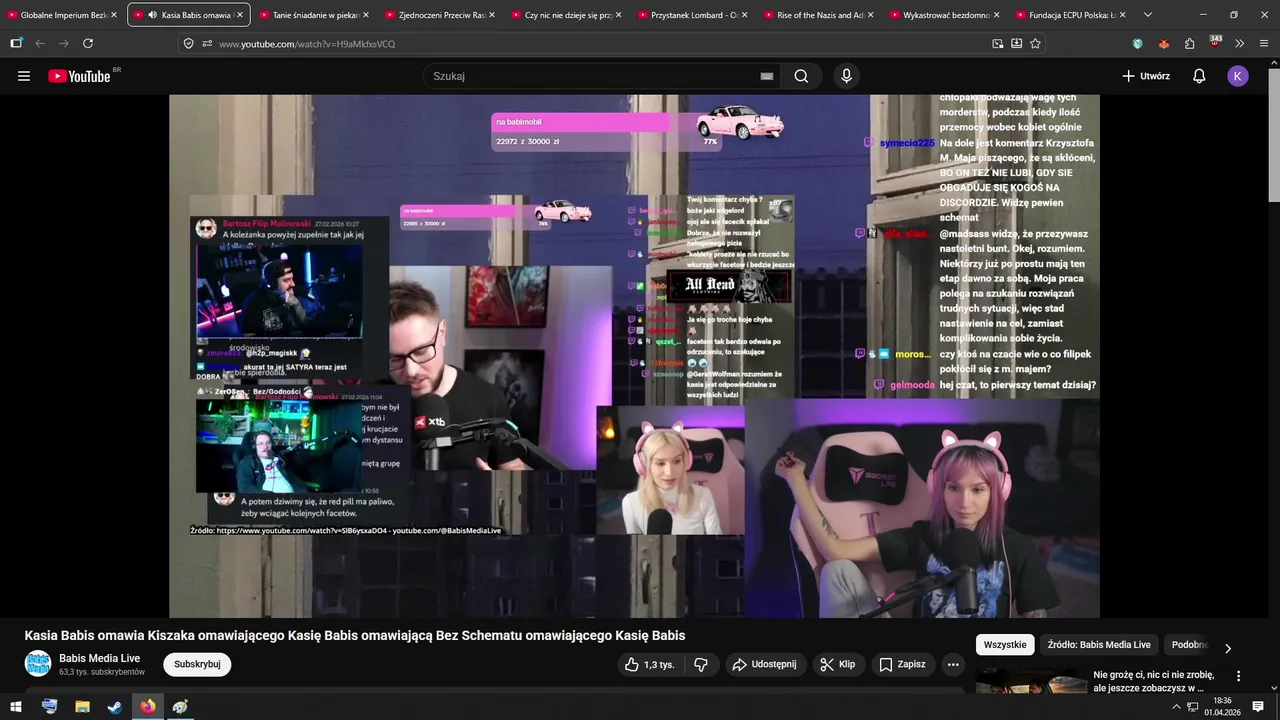Open the account avatar K menu
This screenshot has width=1280, height=720.
pyautogui.click(x=1238, y=76)
